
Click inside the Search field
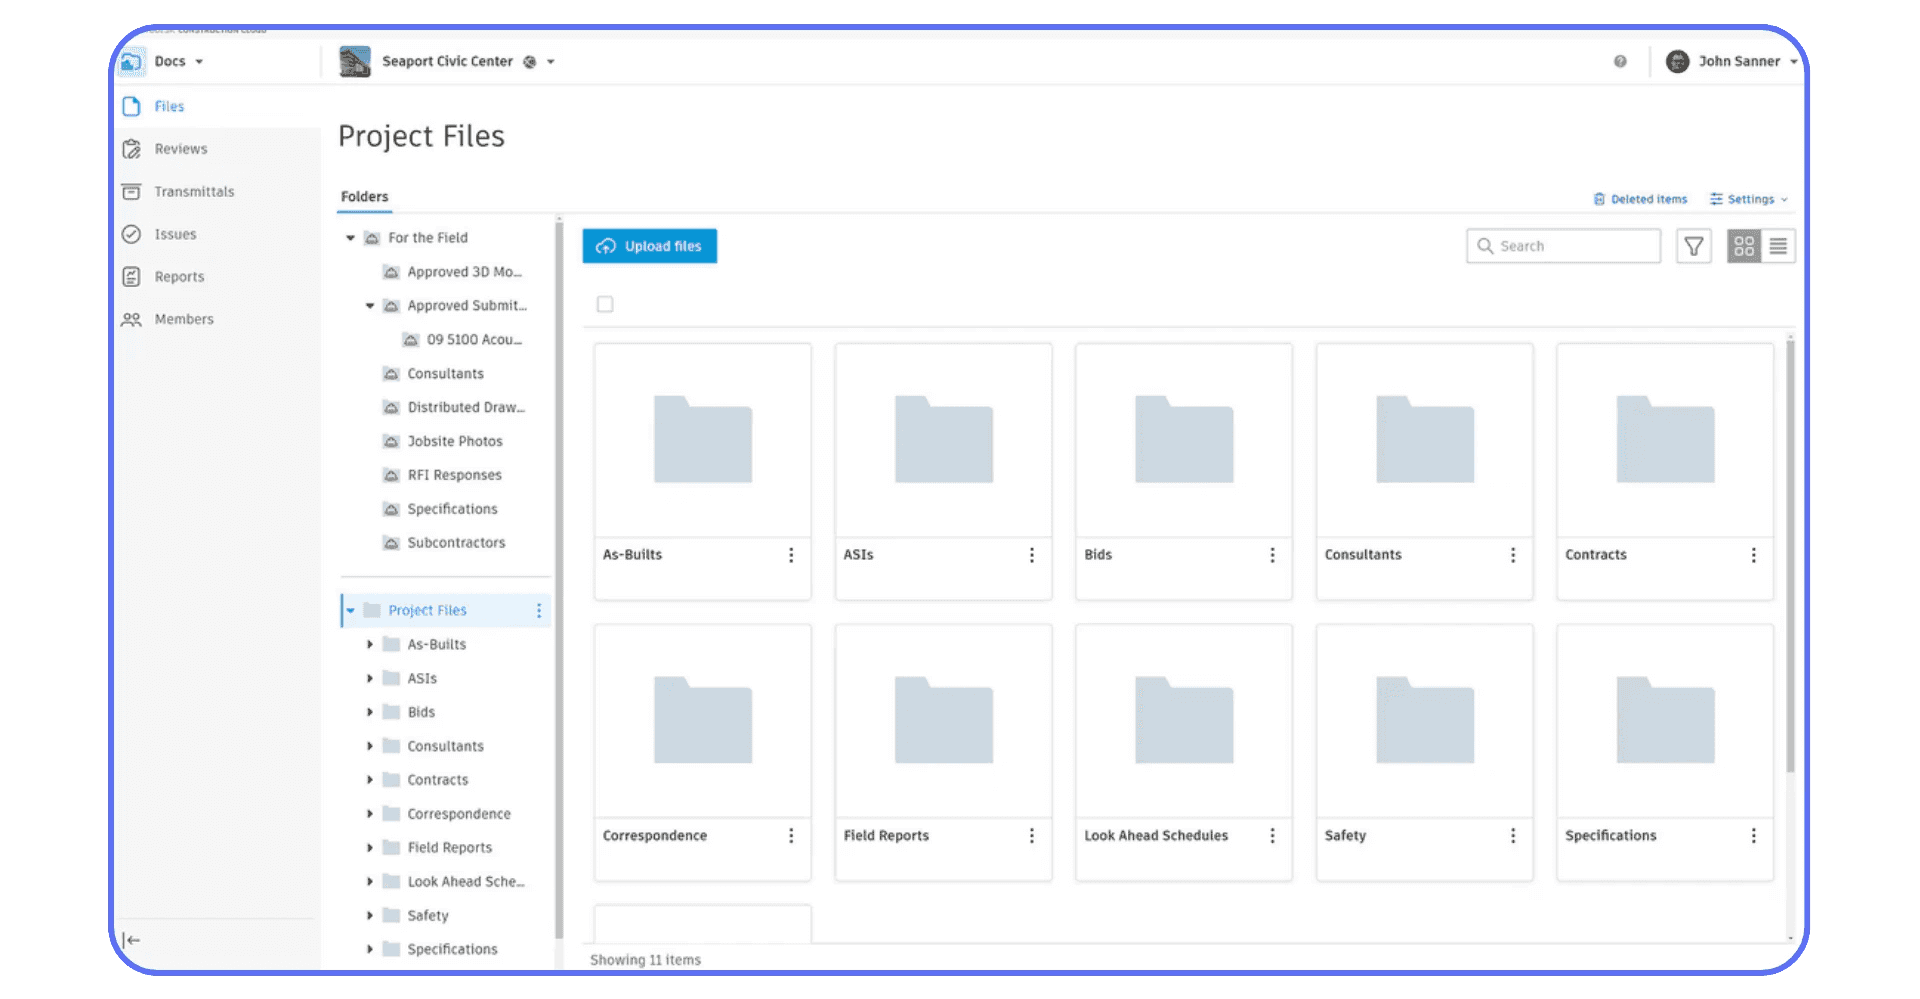click(x=1563, y=245)
